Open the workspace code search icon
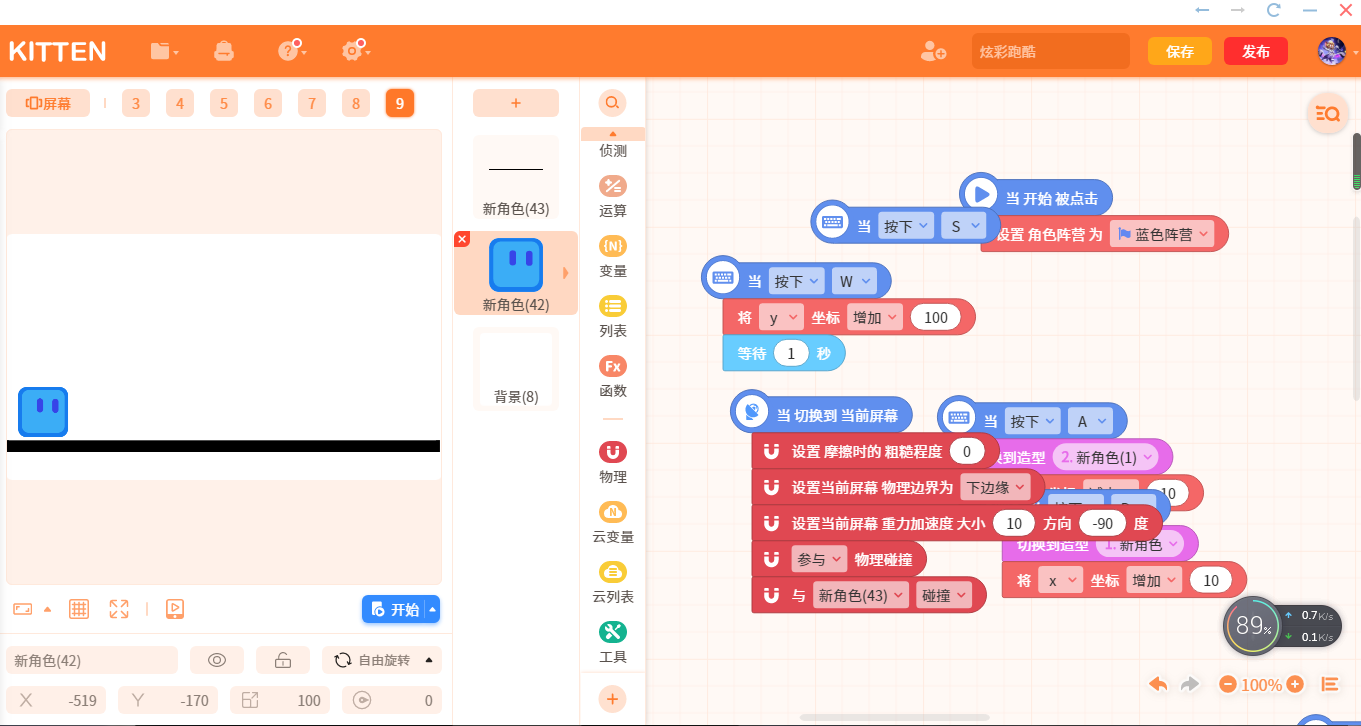This screenshot has width=1361, height=726. coord(1328,114)
